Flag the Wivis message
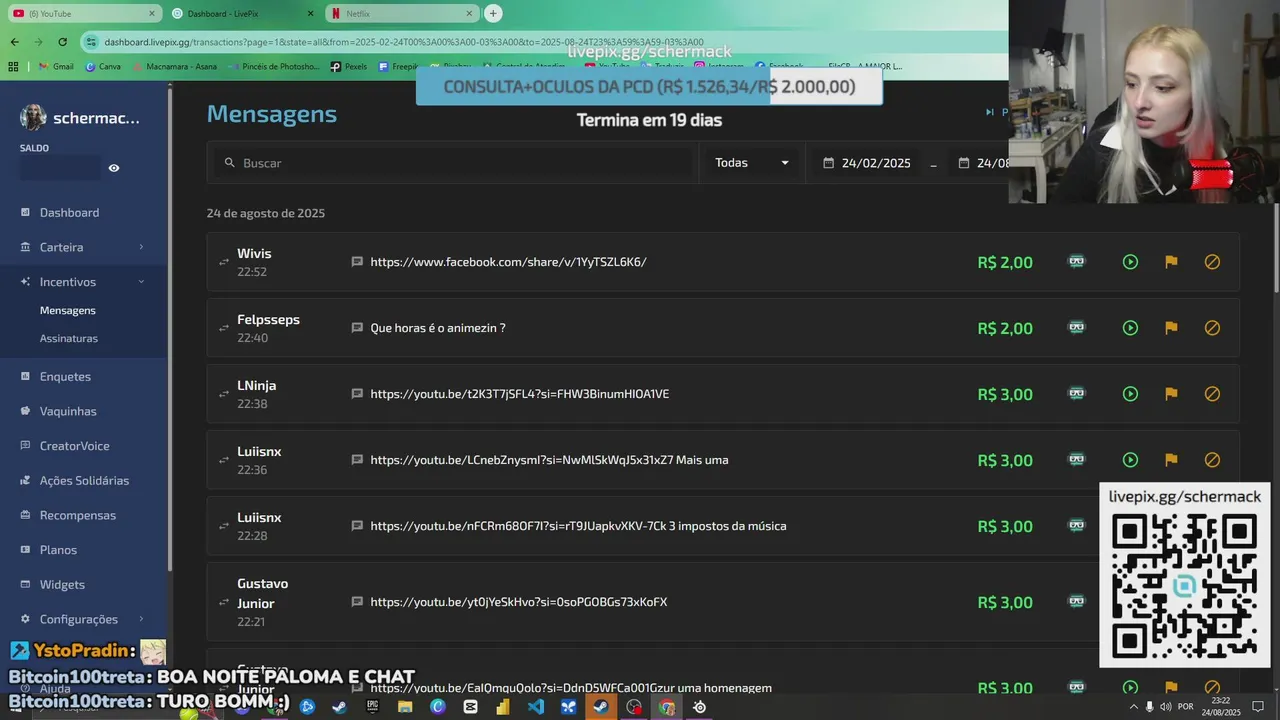This screenshot has width=1280, height=720. coord(1171,262)
